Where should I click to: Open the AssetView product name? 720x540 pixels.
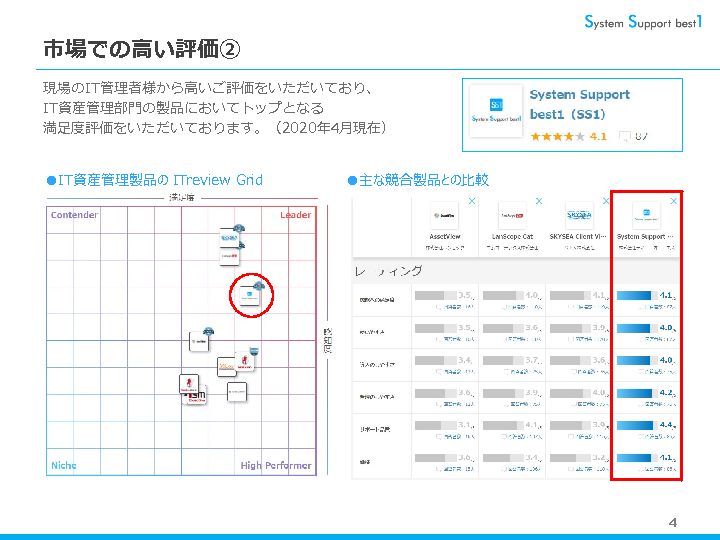pyautogui.click(x=445, y=236)
